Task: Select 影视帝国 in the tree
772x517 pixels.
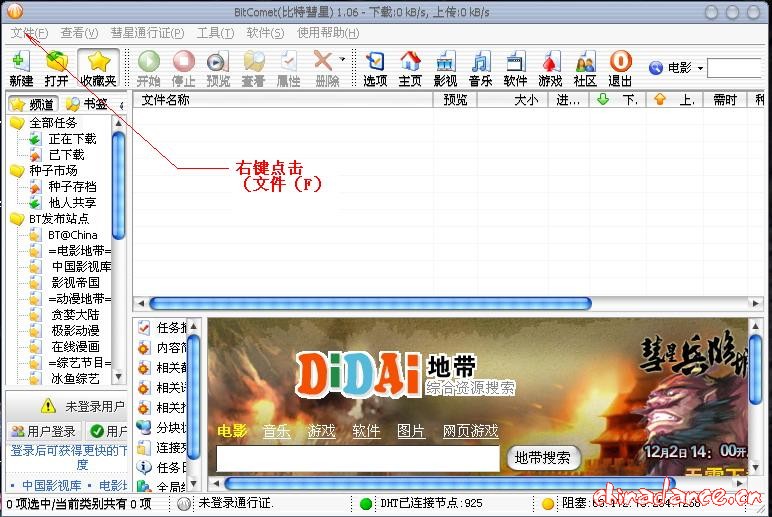Action: tap(75, 283)
